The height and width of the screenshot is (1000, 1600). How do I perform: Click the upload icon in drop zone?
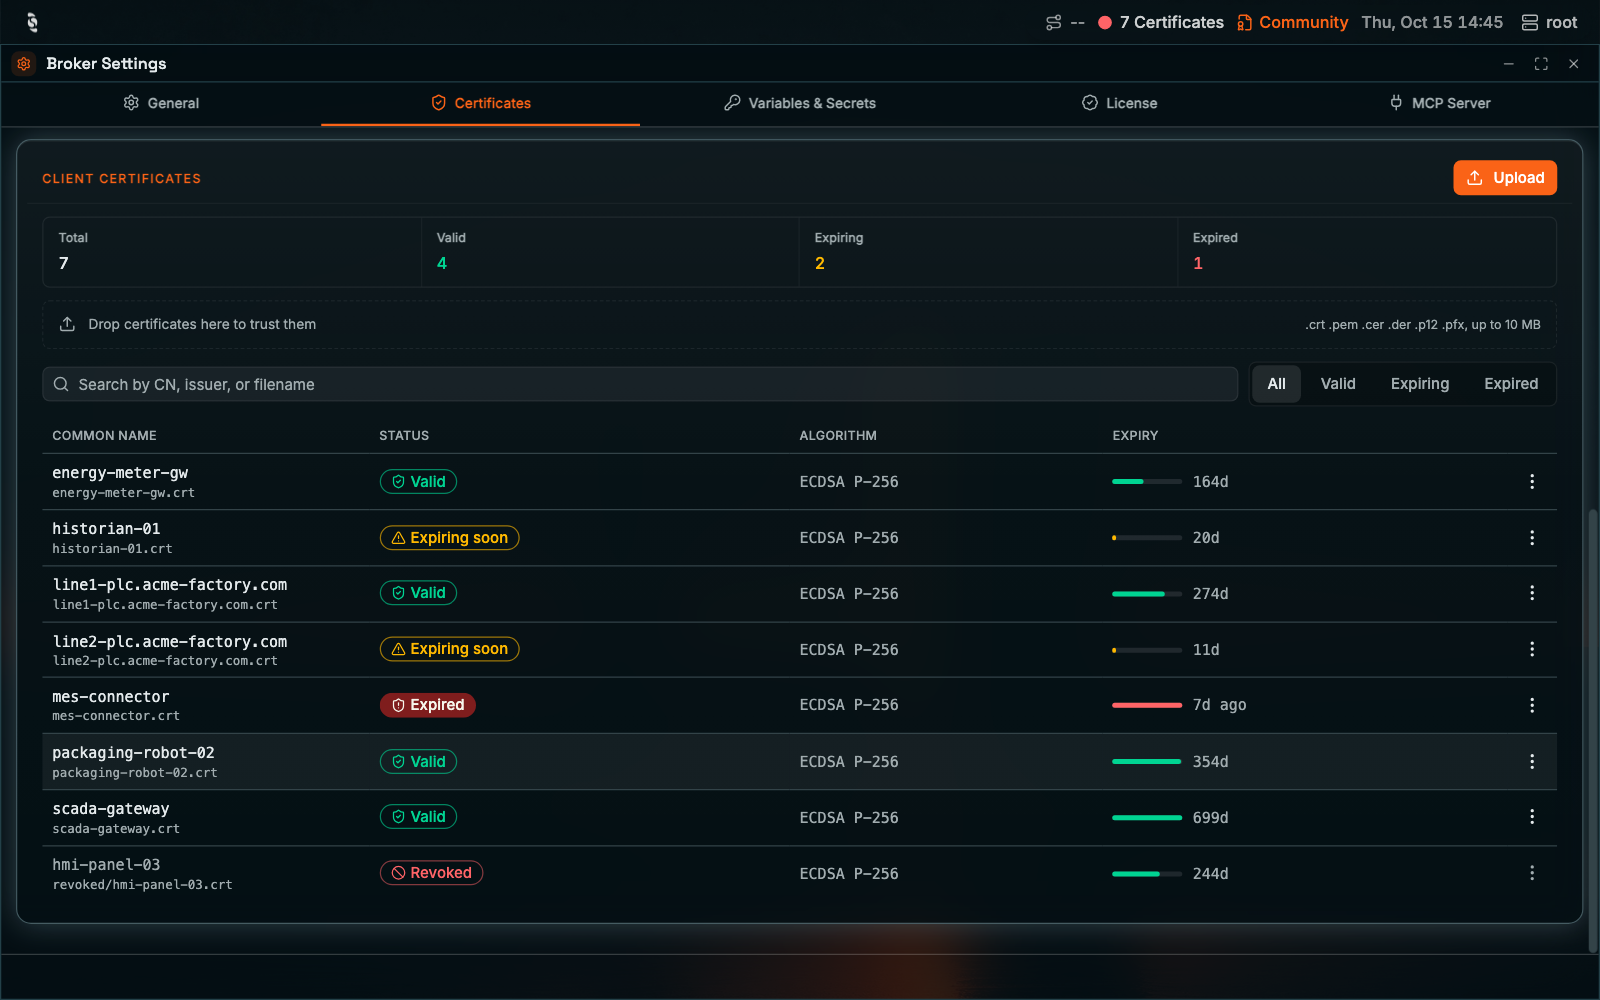[67, 324]
